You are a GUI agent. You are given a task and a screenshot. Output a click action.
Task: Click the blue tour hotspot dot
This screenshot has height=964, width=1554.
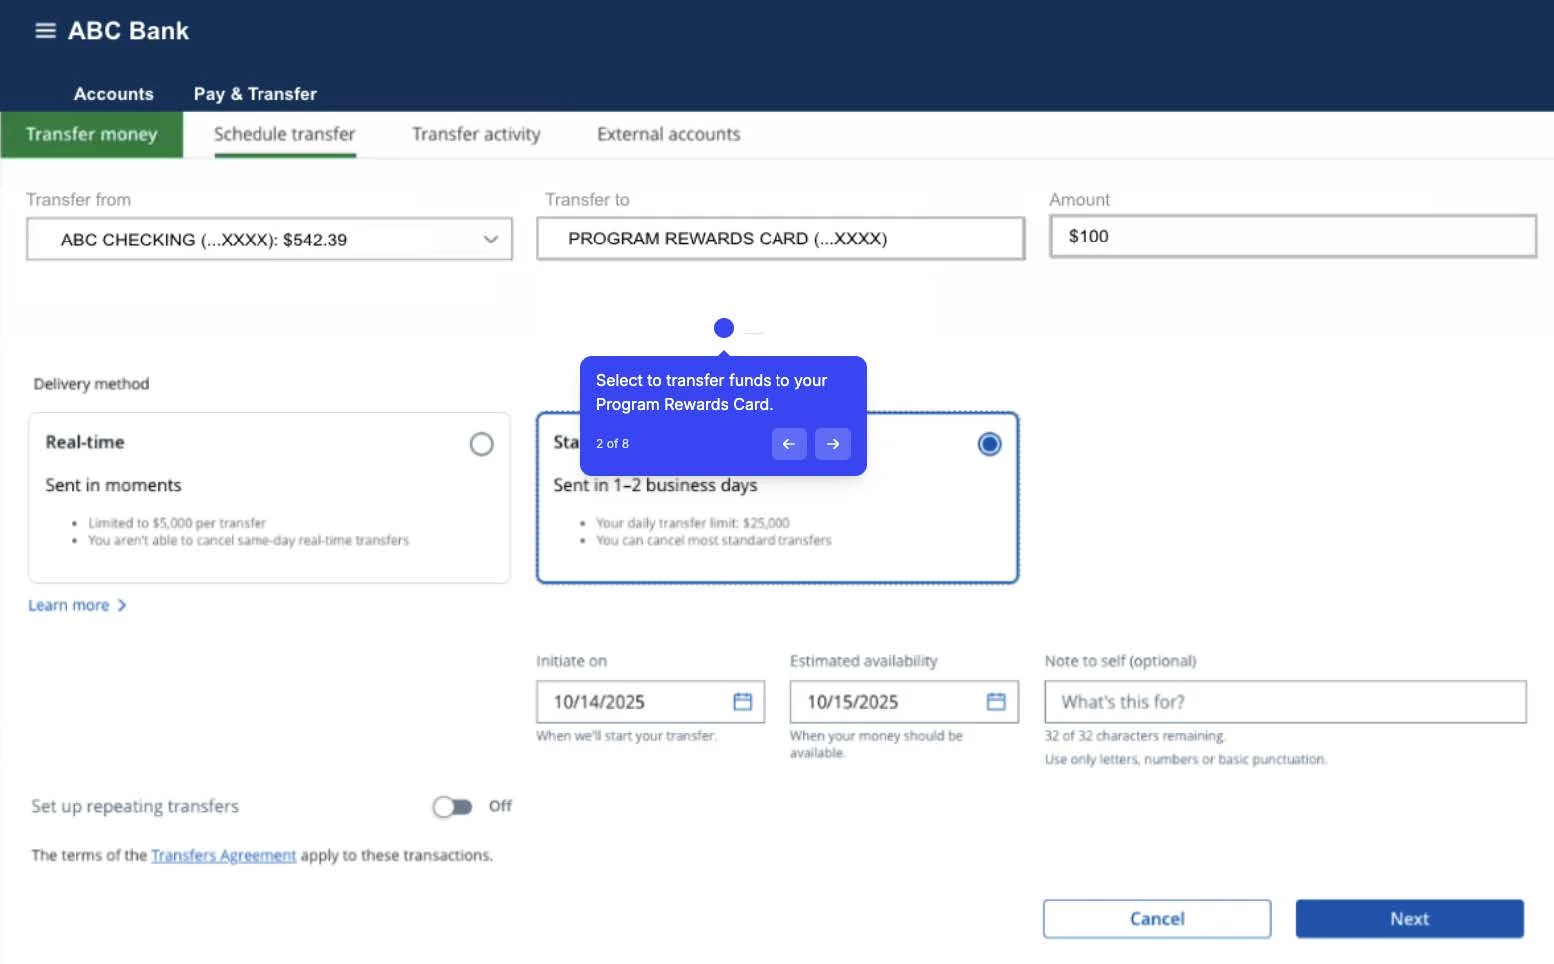click(724, 328)
